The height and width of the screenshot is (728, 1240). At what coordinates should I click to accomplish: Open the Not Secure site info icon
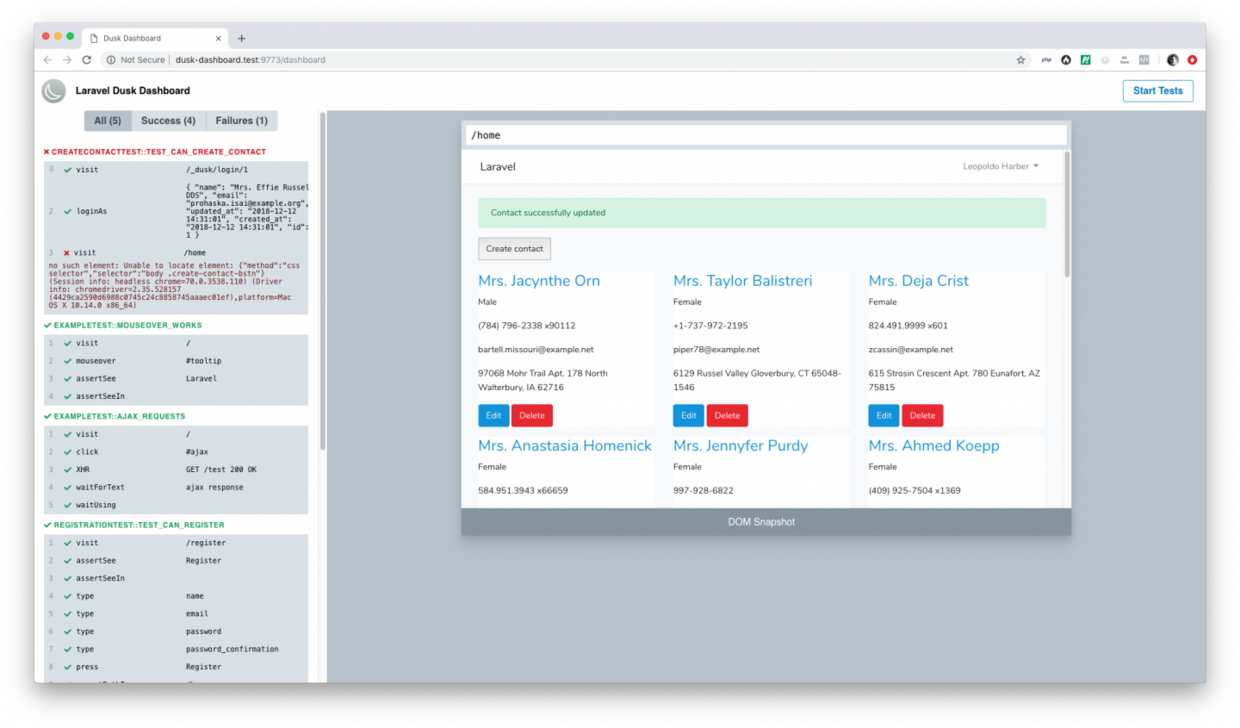[111, 60]
